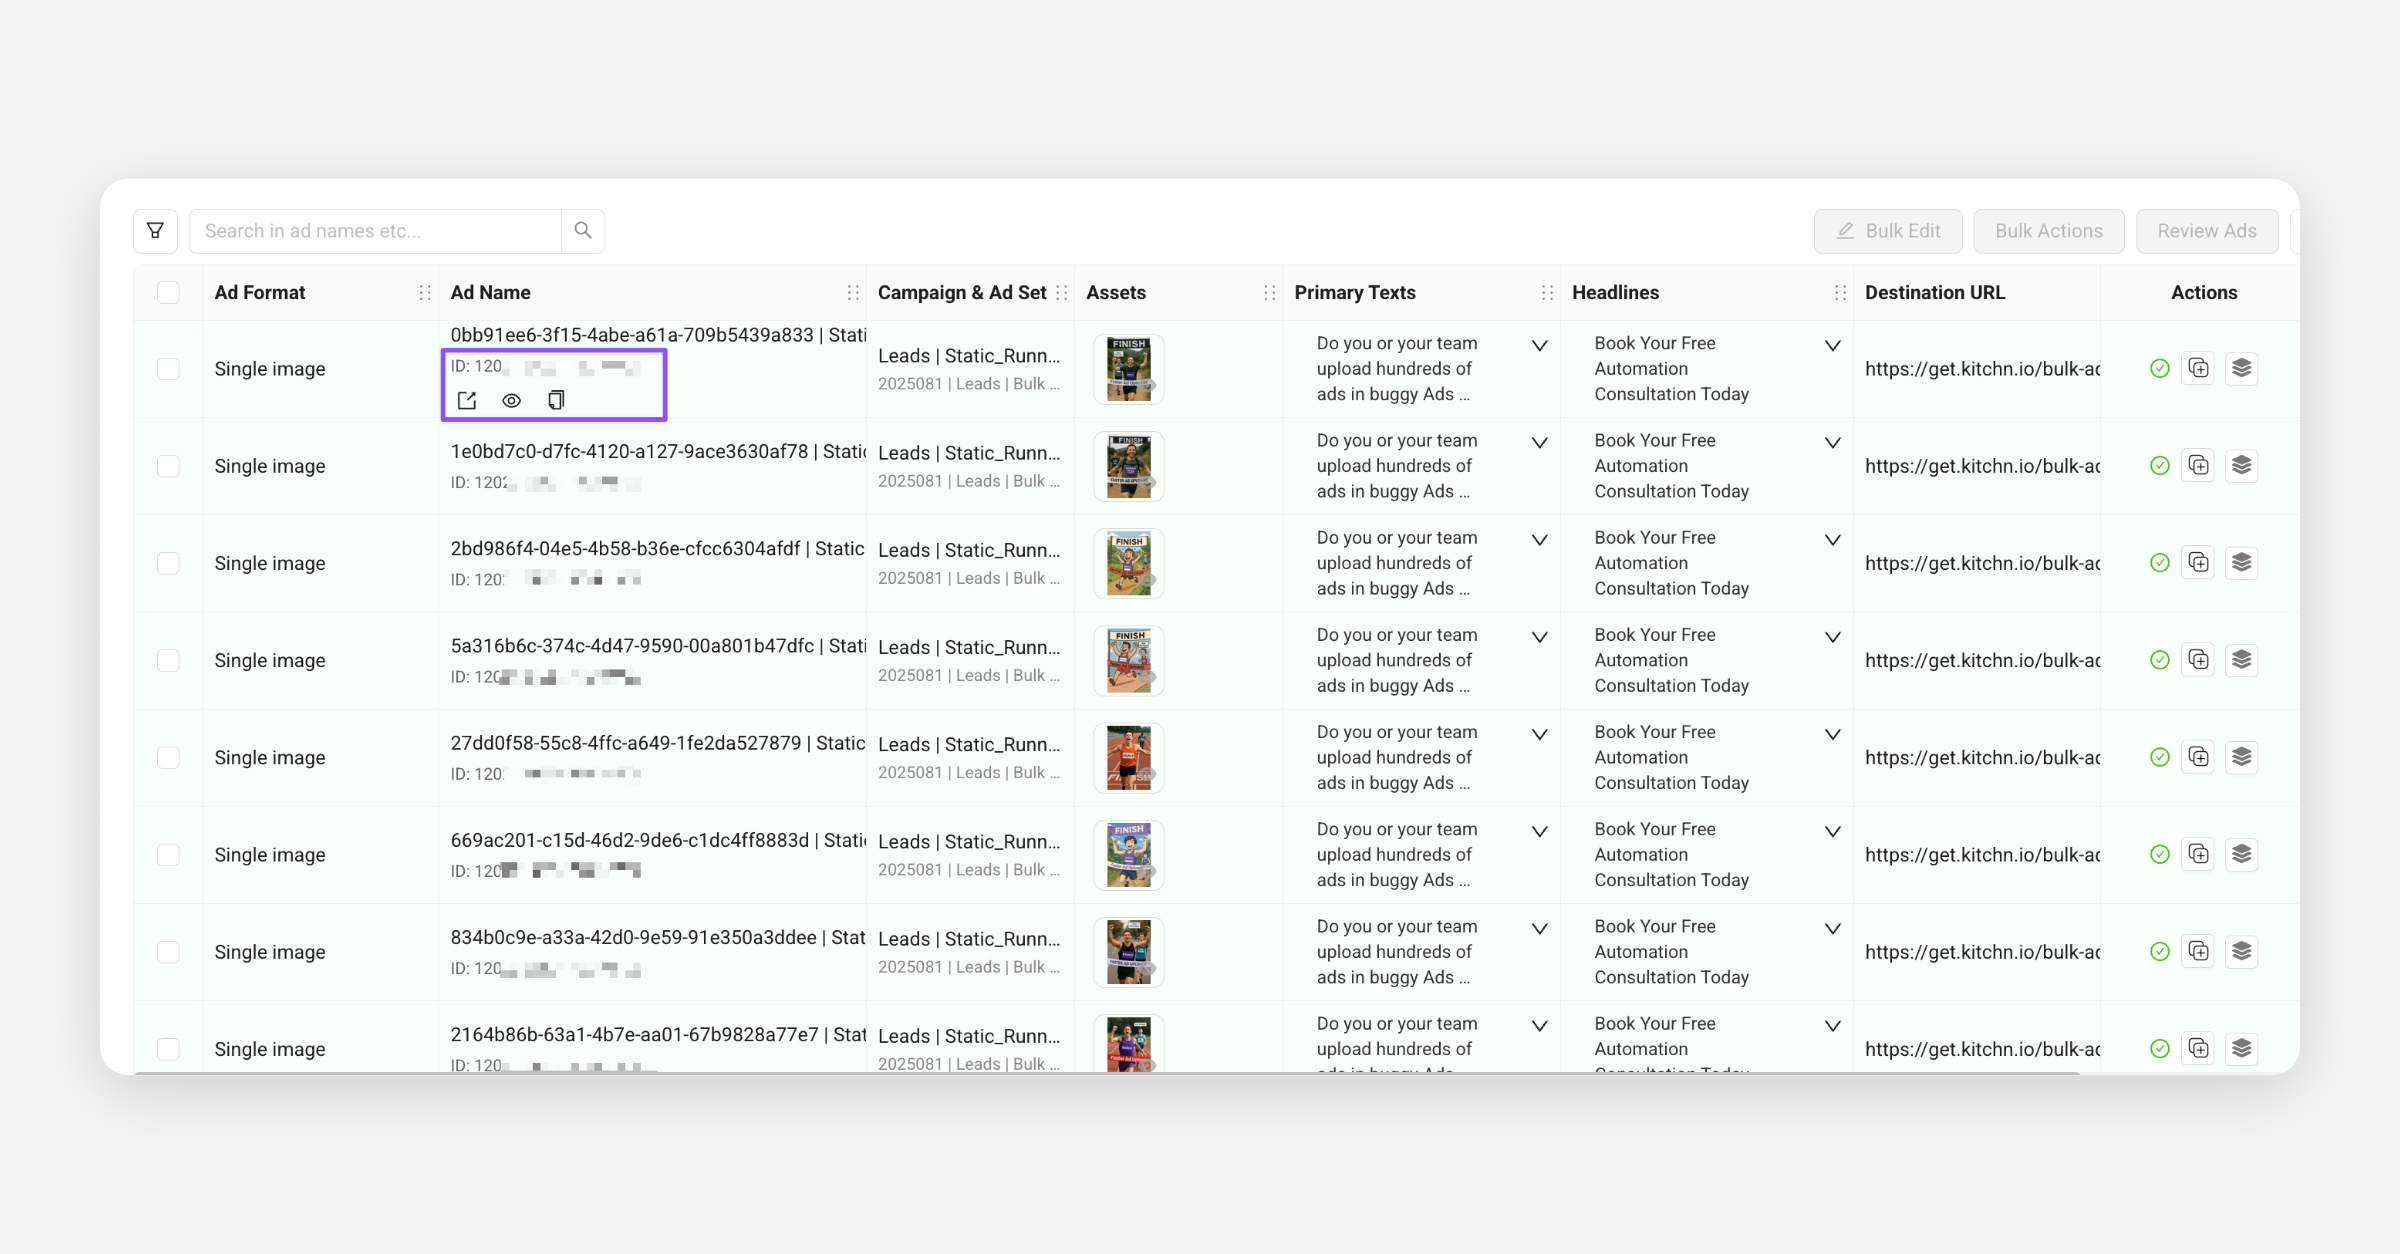Click layers icon in second row actions
This screenshot has width=2400, height=1254.
[x=2241, y=465]
